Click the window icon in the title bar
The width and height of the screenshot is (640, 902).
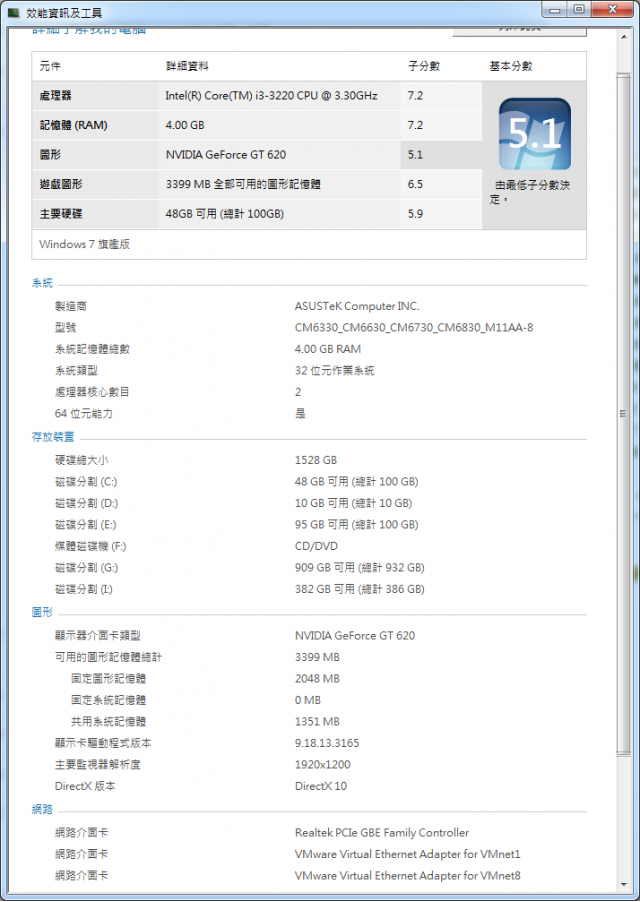[14, 13]
